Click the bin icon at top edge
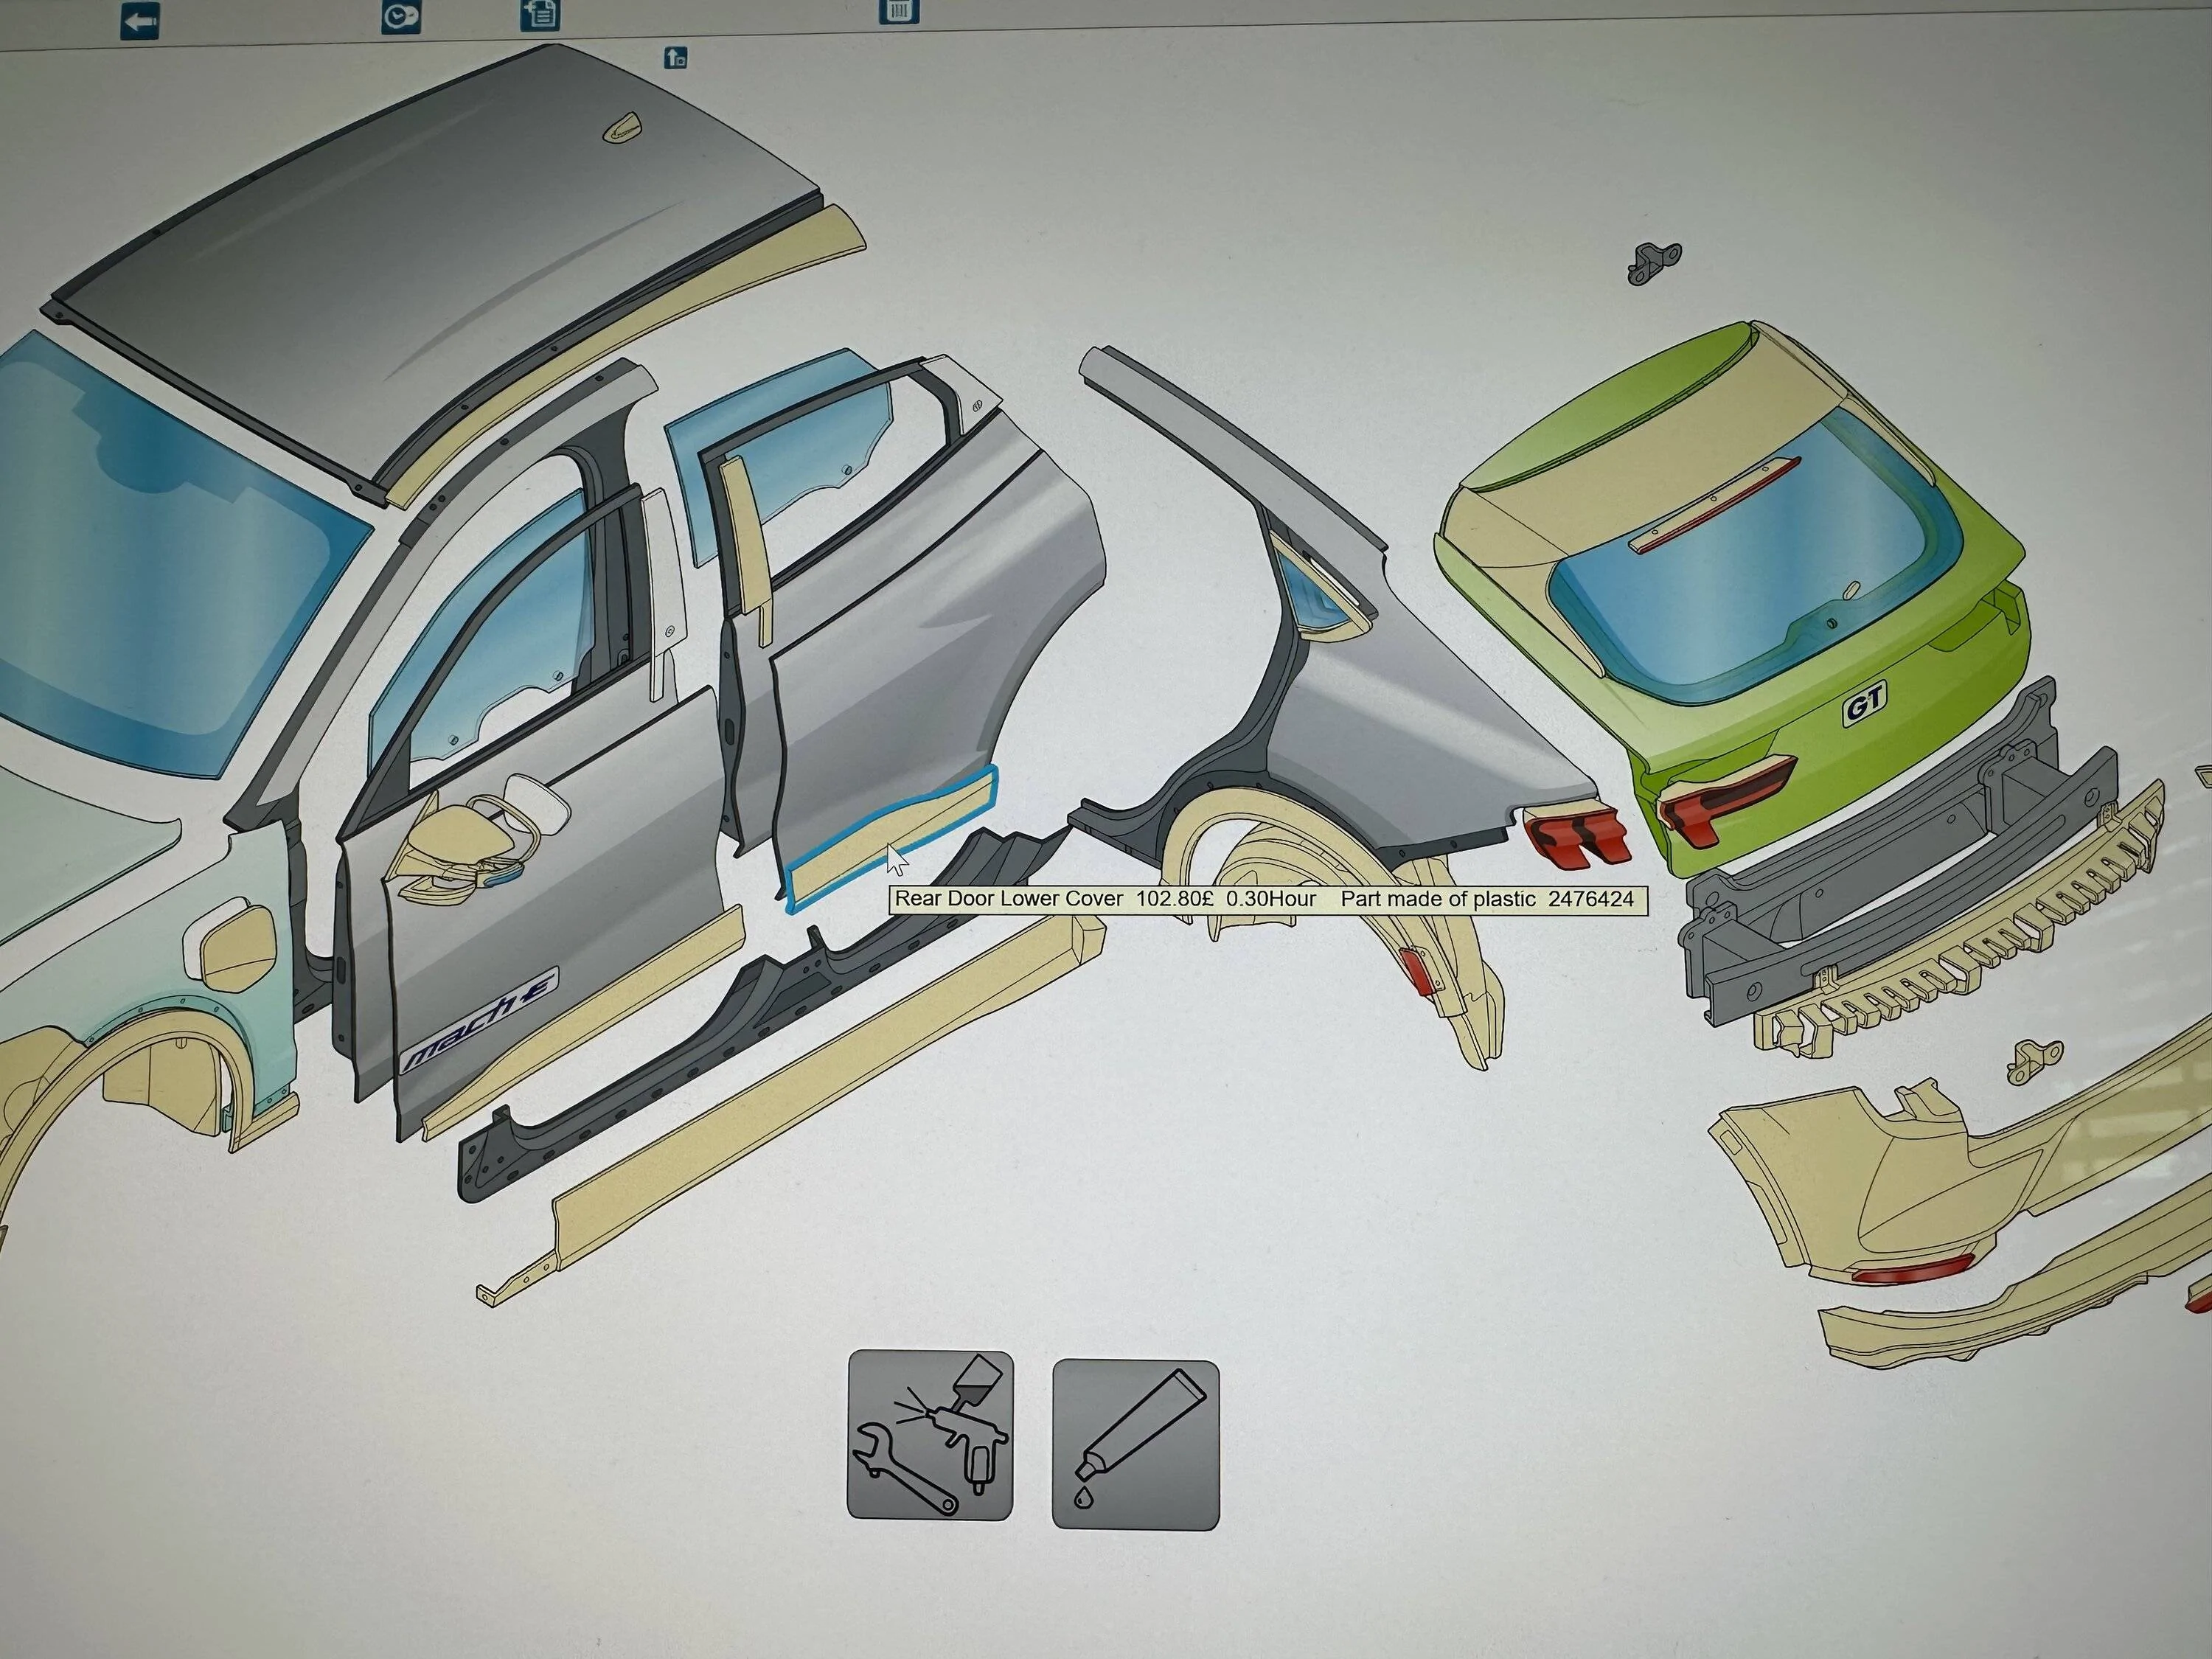The height and width of the screenshot is (1659, 2212). pyautogui.click(x=899, y=11)
